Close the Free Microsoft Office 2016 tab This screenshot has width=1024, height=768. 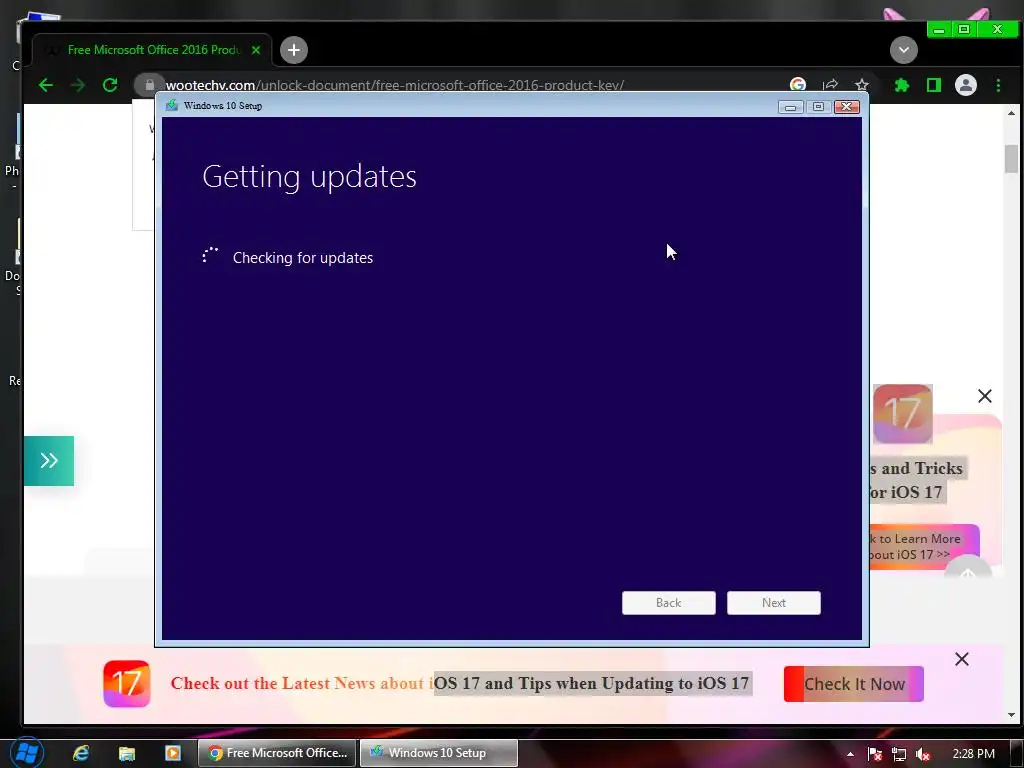[x=256, y=50]
